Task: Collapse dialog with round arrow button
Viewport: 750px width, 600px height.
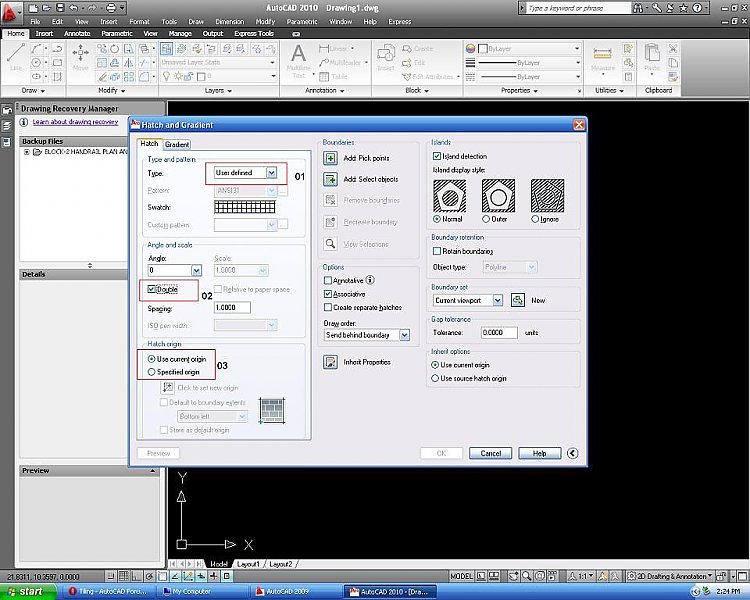Action: [572, 453]
